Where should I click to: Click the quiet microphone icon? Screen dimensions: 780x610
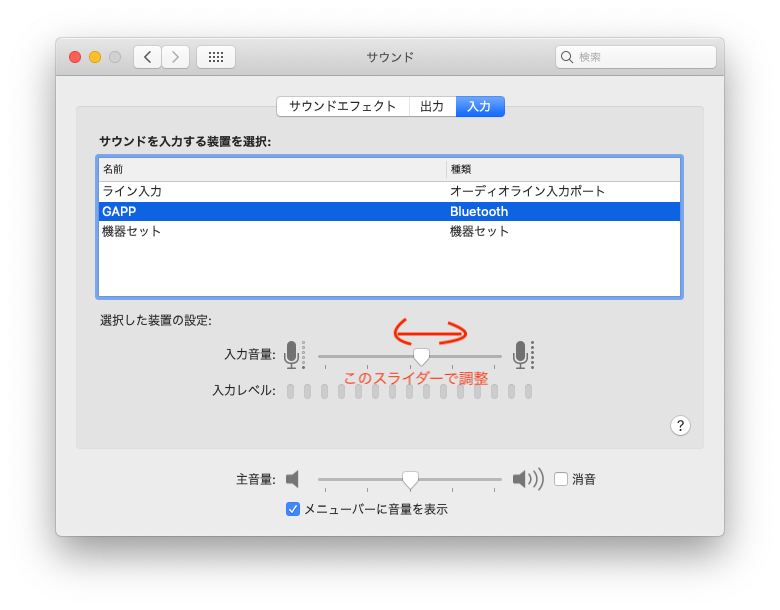click(x=291, y=354)
